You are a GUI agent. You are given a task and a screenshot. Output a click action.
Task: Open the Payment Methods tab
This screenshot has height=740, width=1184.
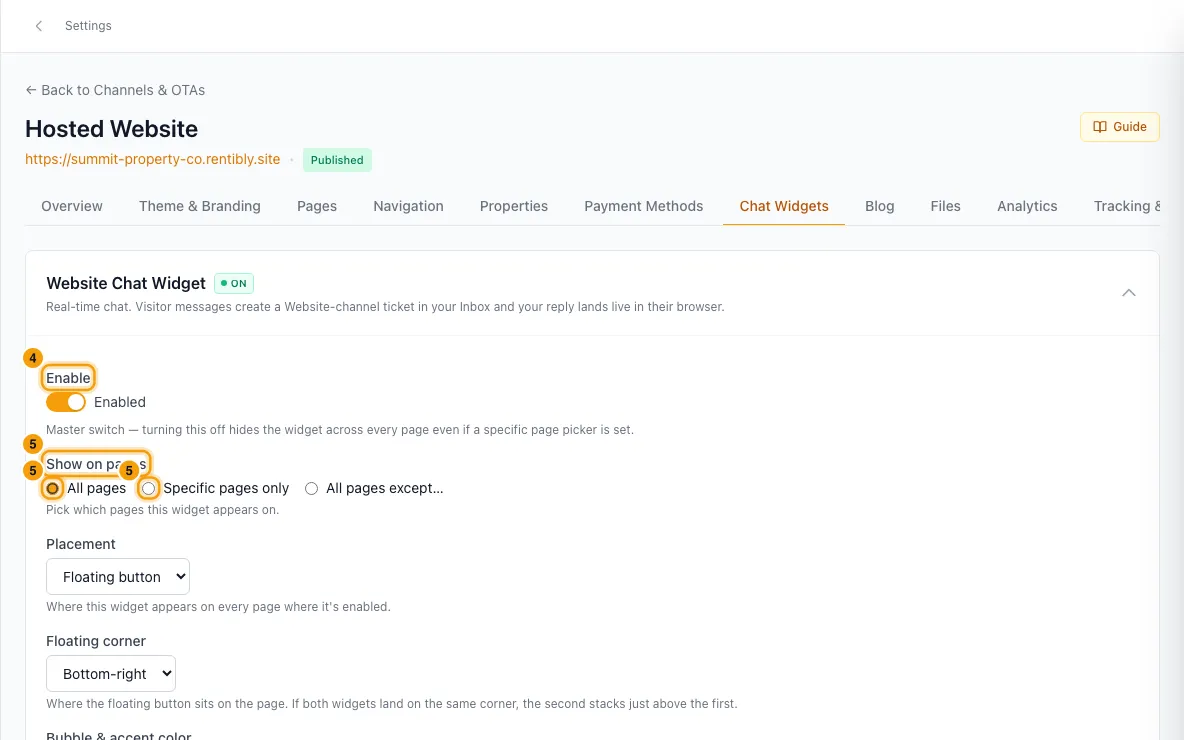pyautogui.click(x=643, y=206)
